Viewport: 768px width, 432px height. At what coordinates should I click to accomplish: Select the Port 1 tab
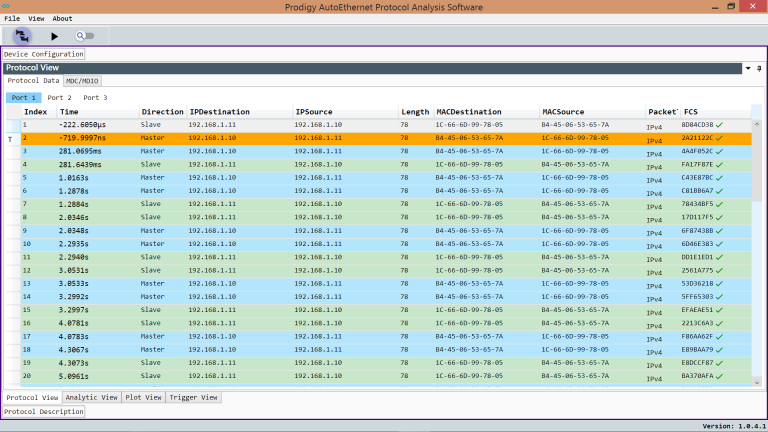tap(24, 97)
